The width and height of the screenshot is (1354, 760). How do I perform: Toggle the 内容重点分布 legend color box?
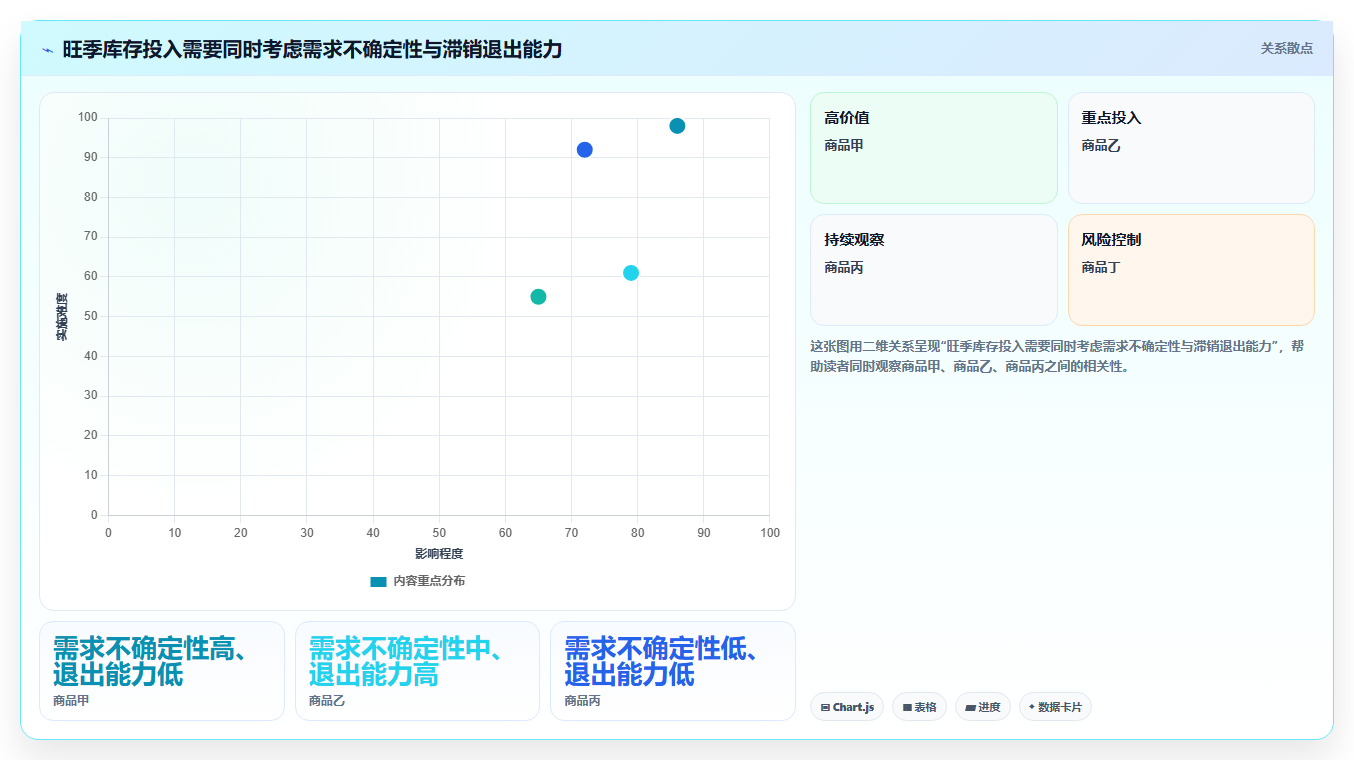coord(378,581)
